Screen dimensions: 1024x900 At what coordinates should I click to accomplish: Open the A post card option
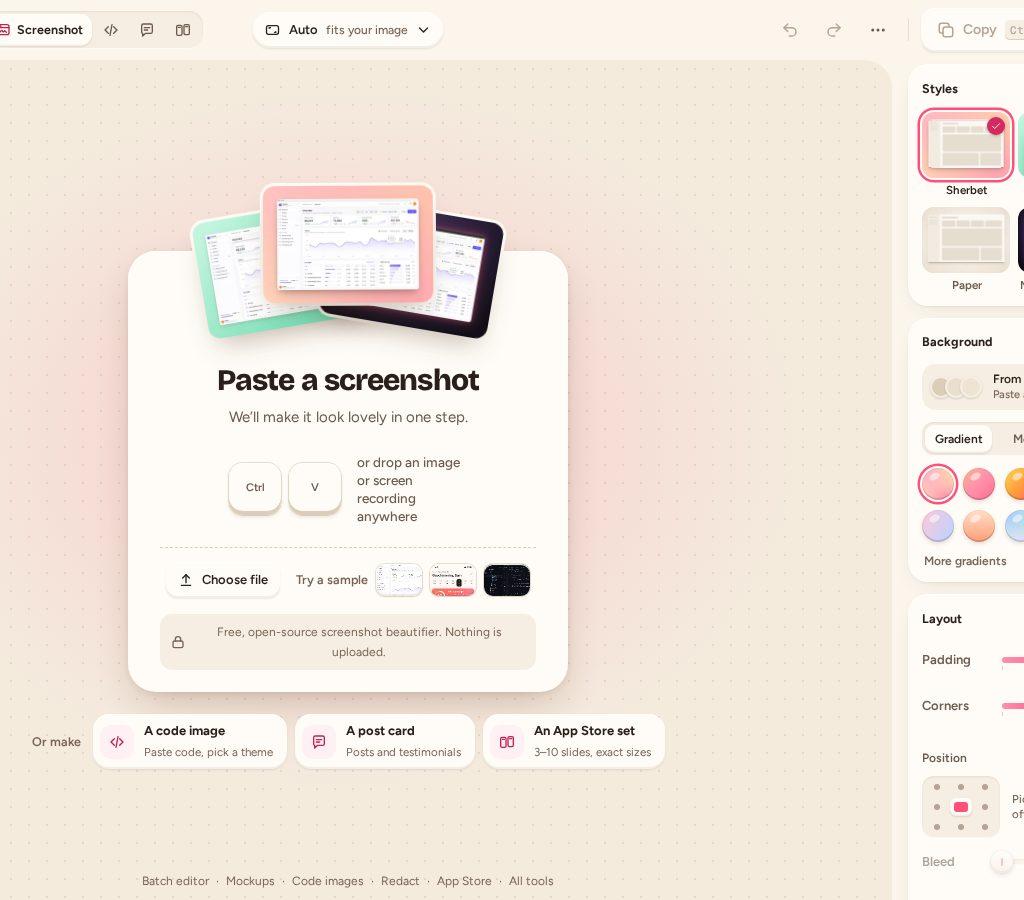385,741
